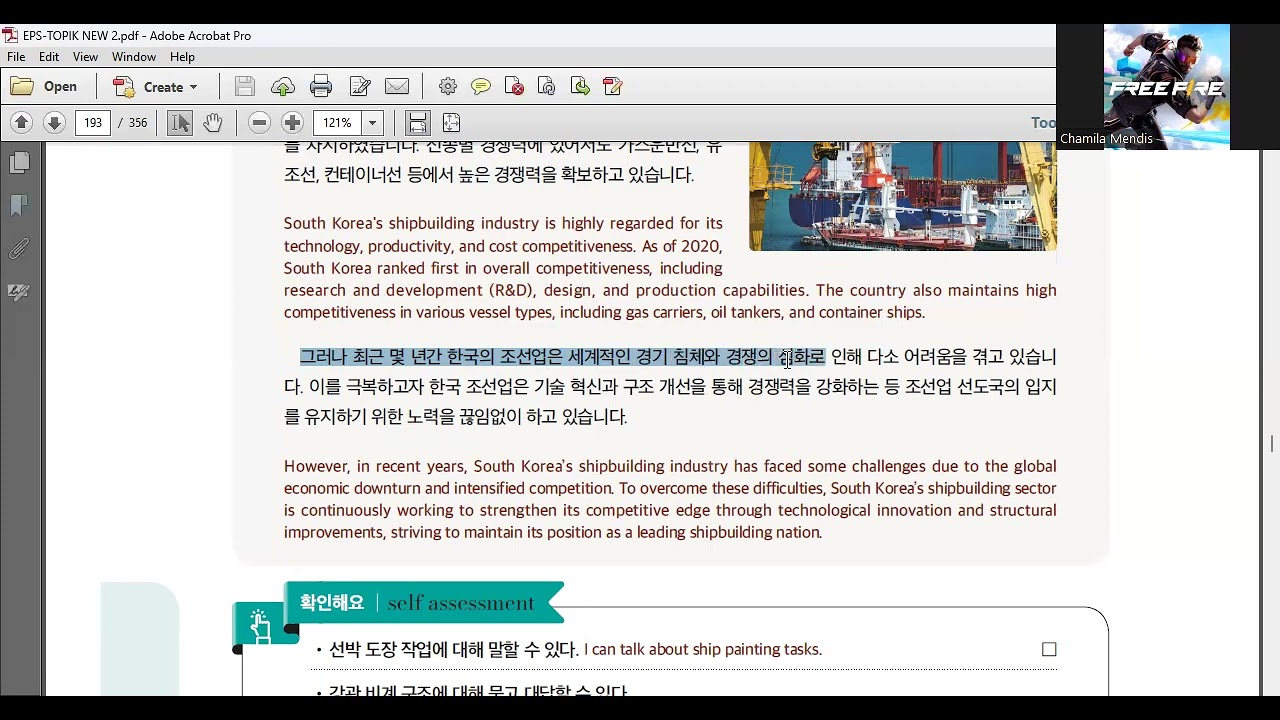Click the Save file floppy icon

[245, 87]
